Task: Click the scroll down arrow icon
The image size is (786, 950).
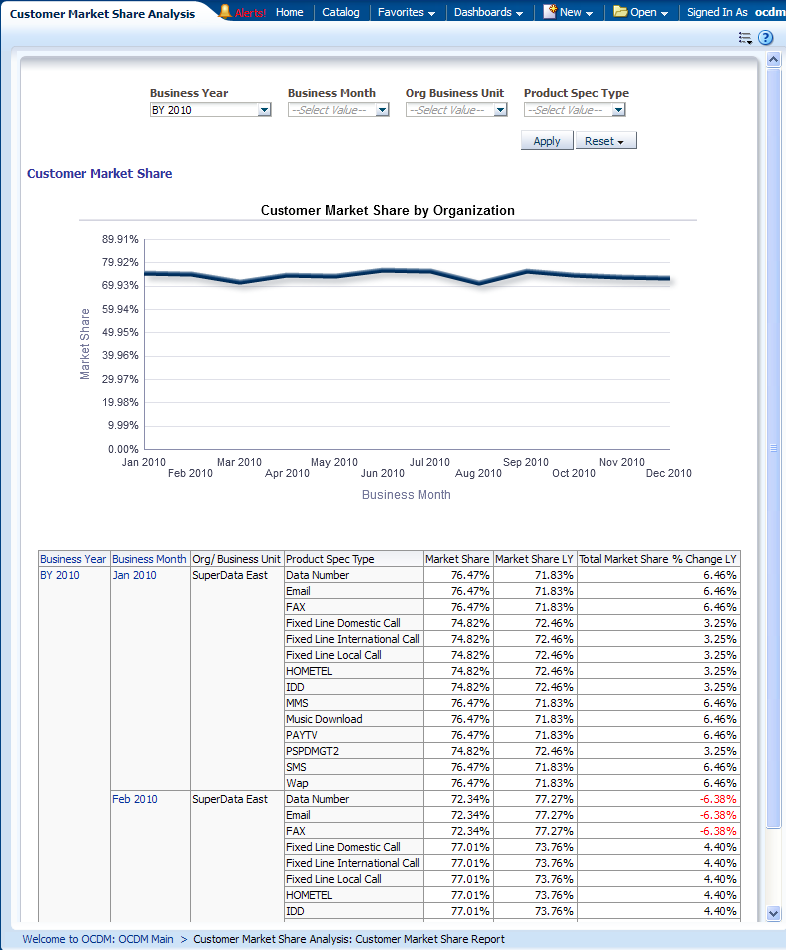Action: click(x=773, y=913)
